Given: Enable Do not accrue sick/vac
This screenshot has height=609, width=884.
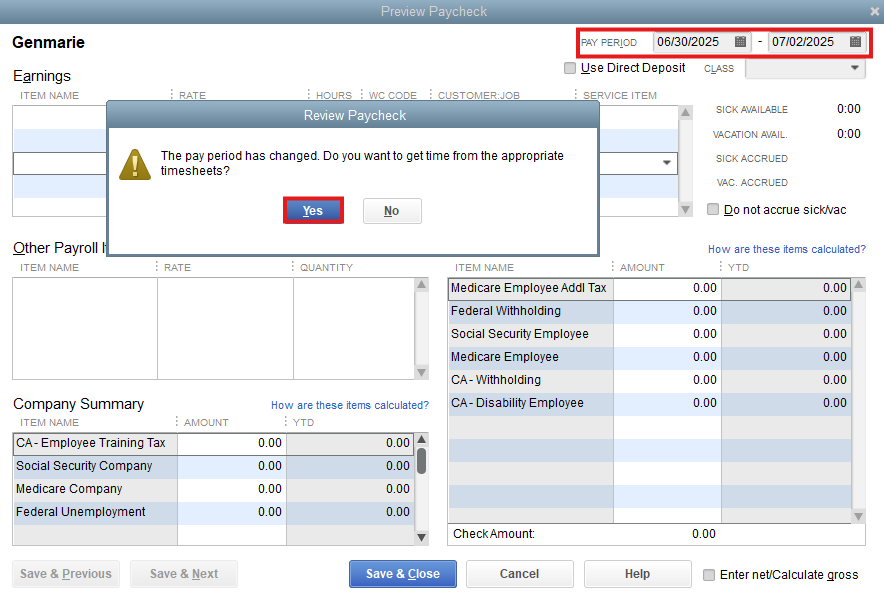Looking at the screenshot, I should (x=713, y=210).
